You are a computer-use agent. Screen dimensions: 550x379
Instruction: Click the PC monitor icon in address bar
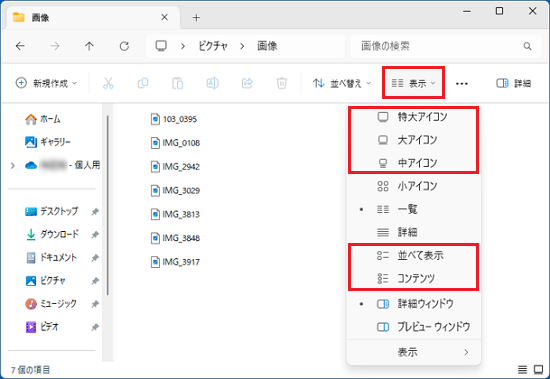click(x=161, y=46)
